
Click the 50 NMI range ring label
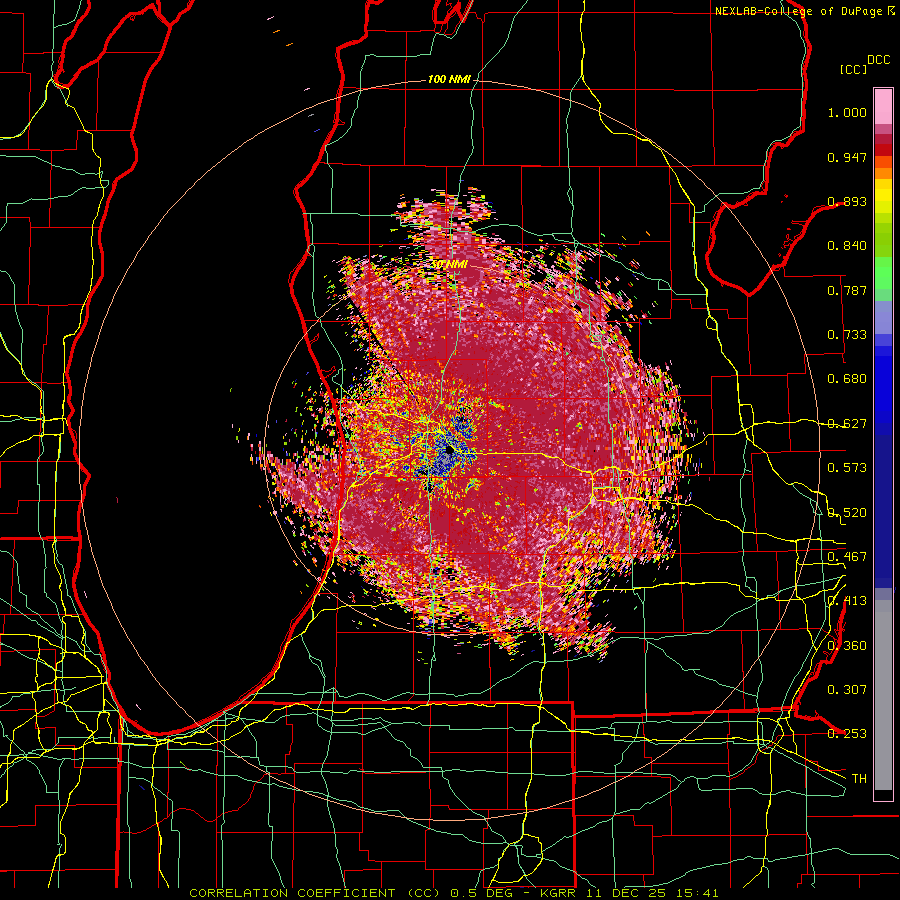[449, 265]
